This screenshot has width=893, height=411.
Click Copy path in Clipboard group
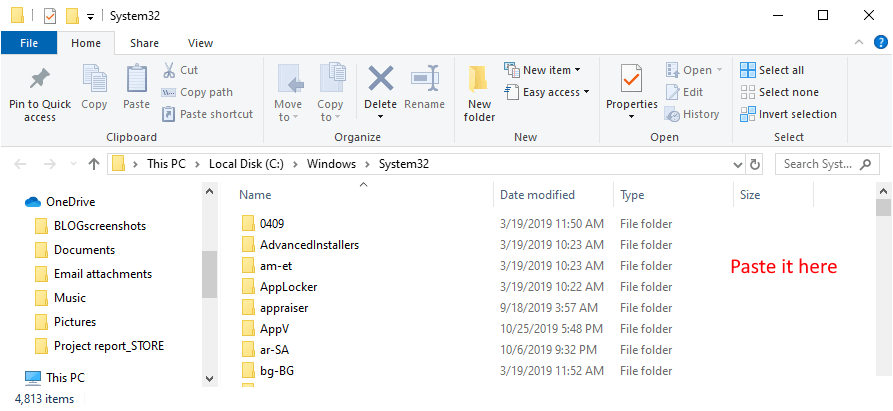(197, 92)
